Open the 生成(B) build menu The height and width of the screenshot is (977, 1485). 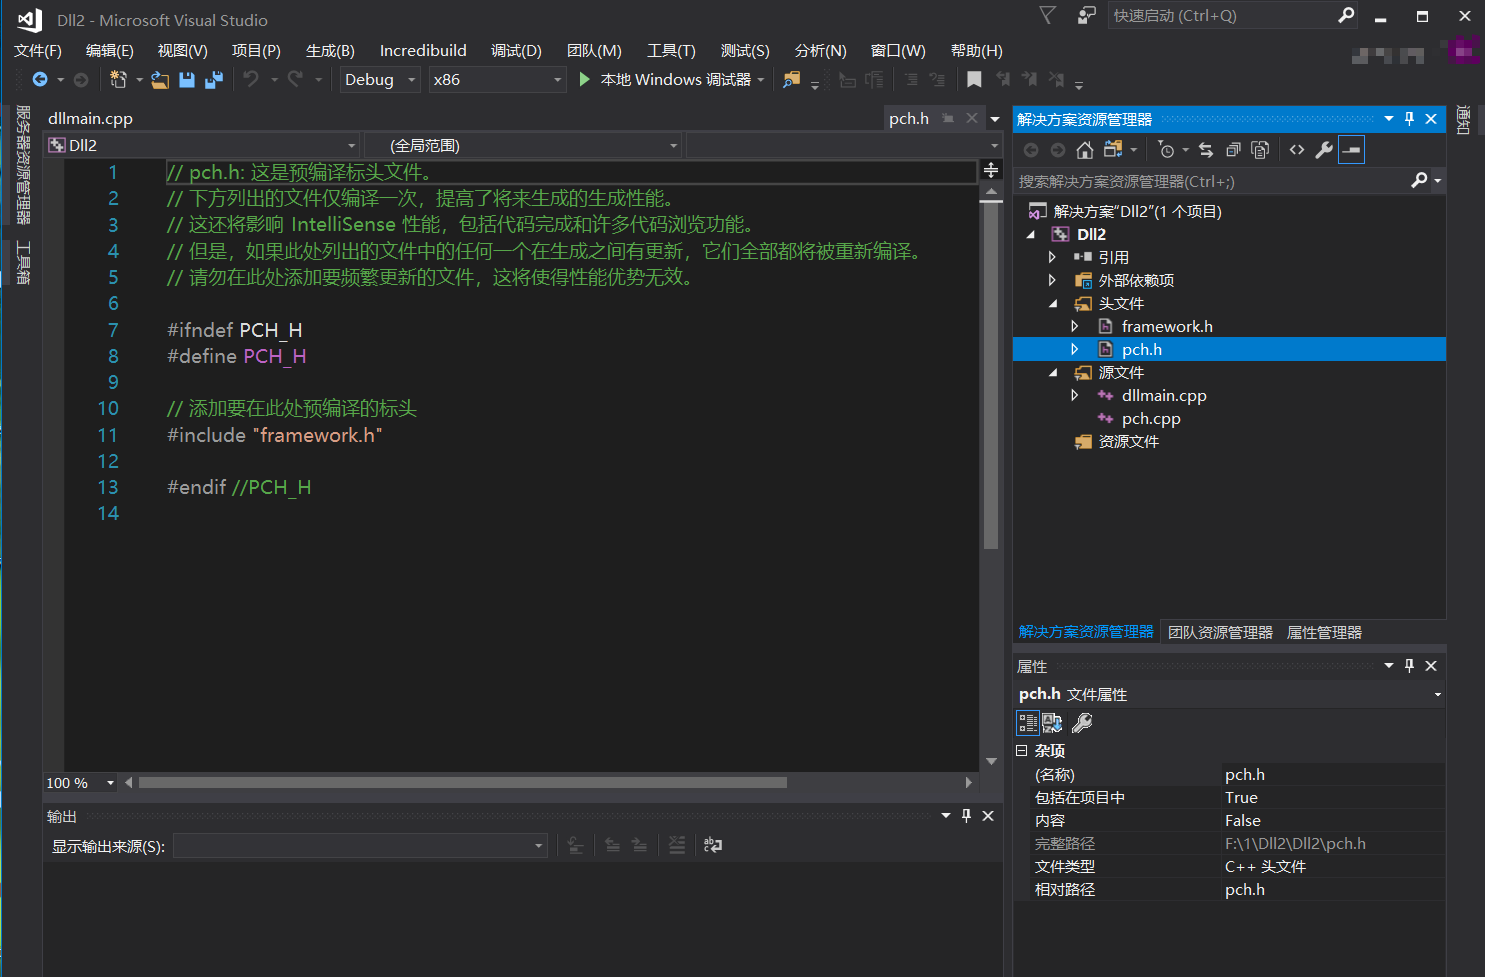(330, 51)
